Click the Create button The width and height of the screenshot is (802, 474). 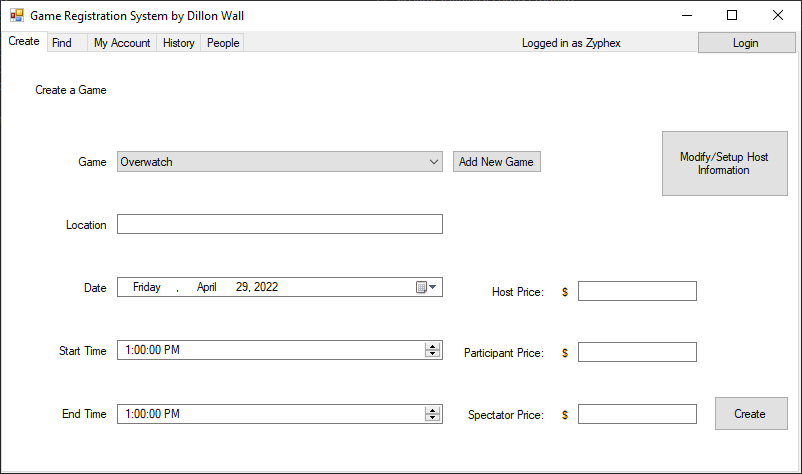[x=750, y=414]
